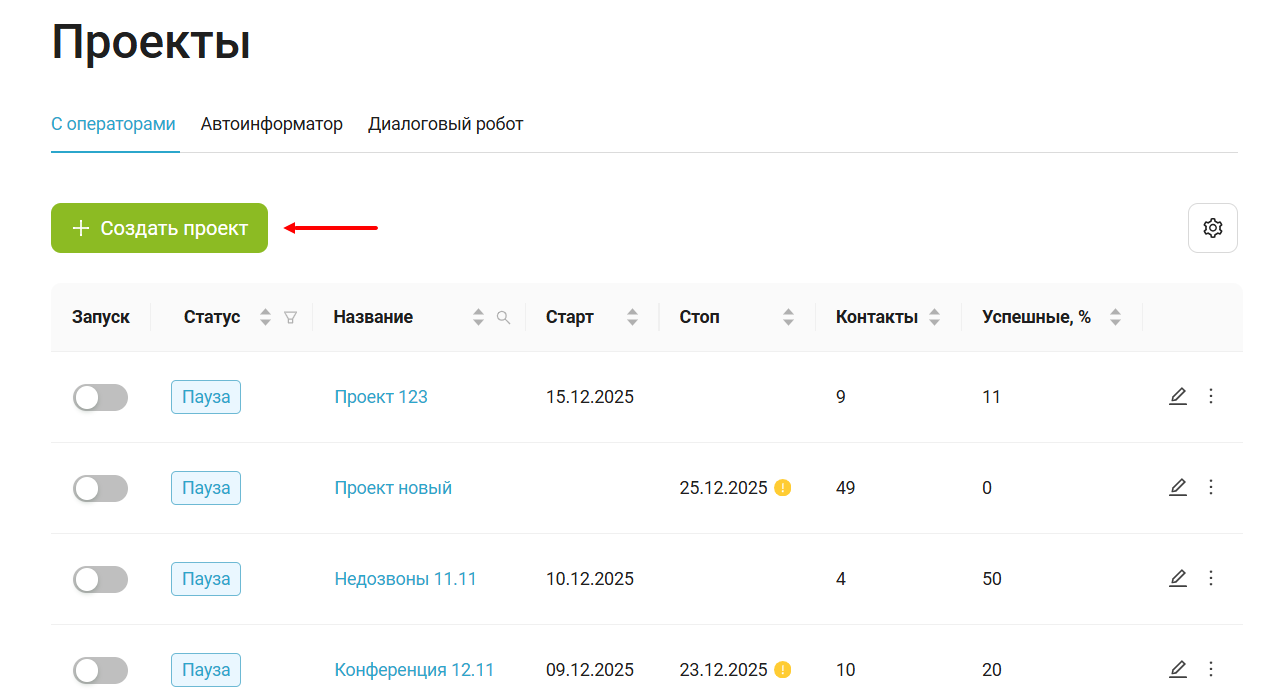Open the Конференция 12.11 project link
The height and width of the screenshot is (694, 1287).
click(414, 670)
